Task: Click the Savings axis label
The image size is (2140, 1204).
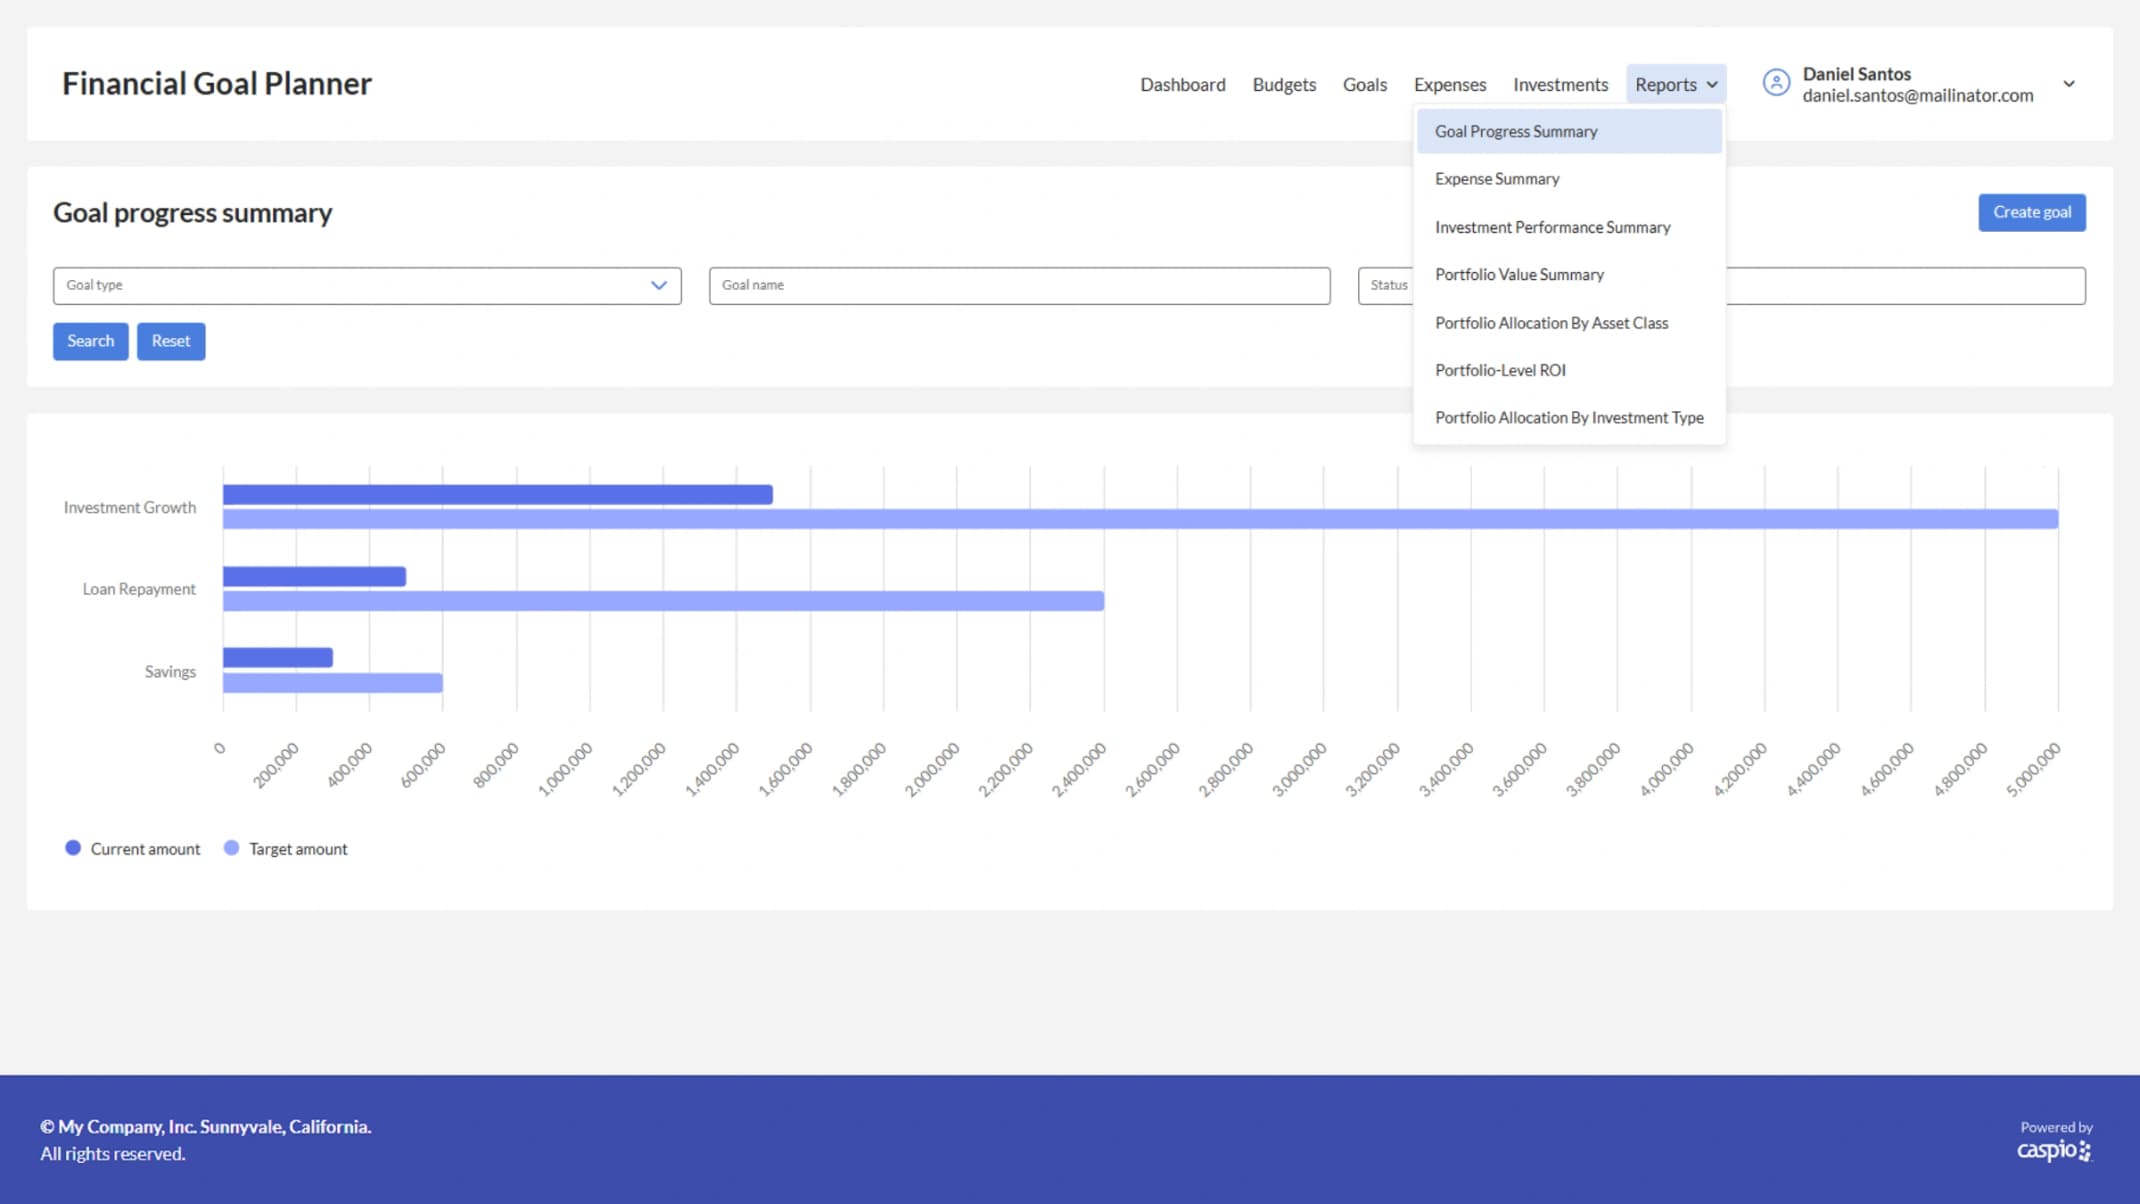Action: 170,671
